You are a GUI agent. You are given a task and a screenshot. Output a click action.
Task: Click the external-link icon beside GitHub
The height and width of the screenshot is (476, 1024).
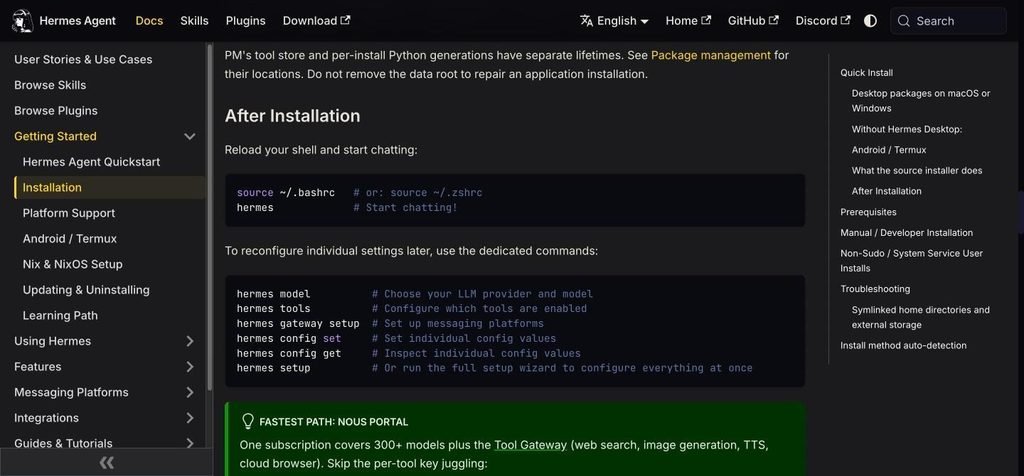click(773, 20)
